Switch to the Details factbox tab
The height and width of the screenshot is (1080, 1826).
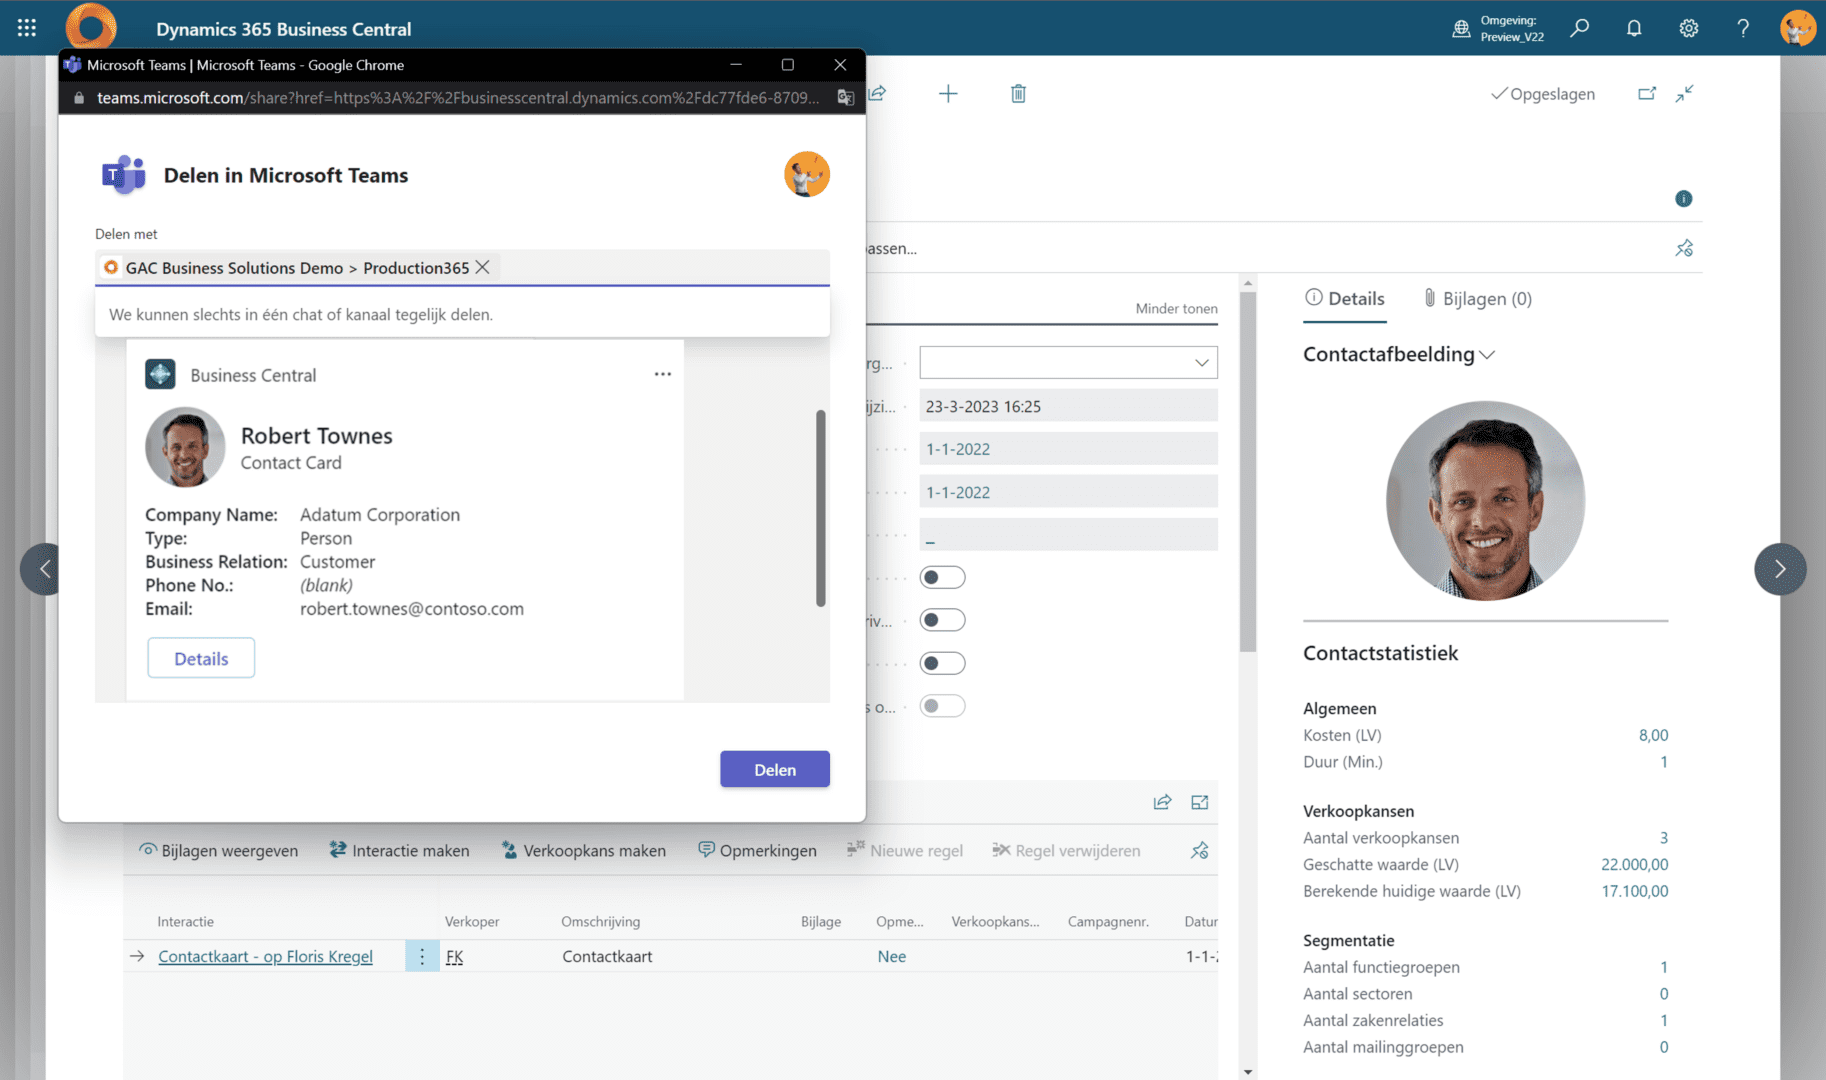(1345, 298)
